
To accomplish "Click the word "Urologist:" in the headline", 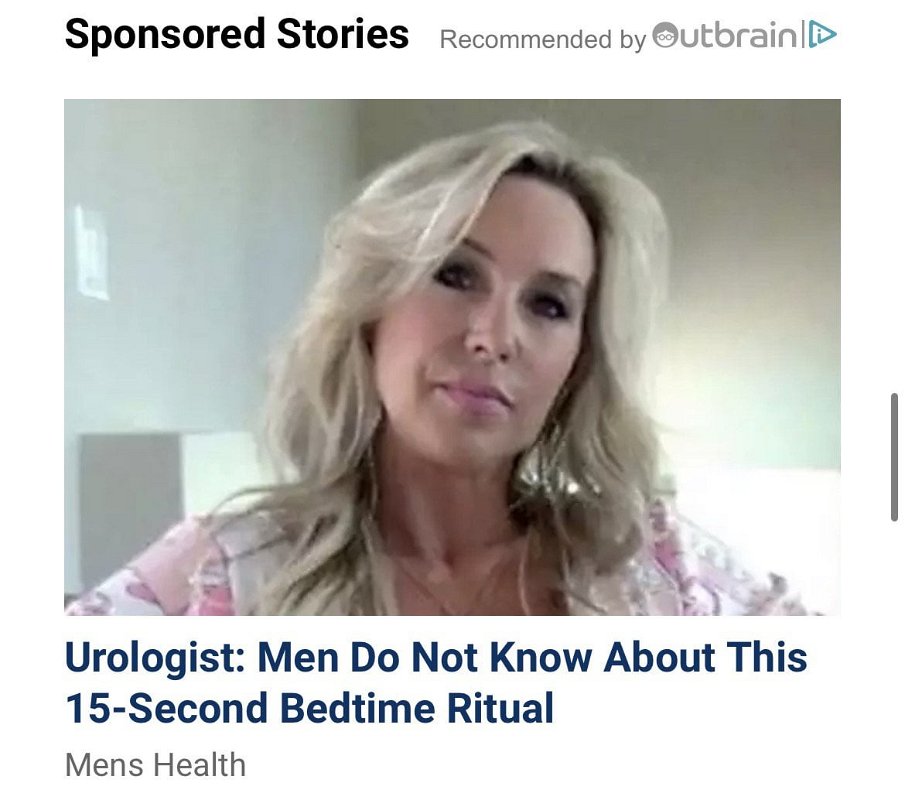I will pos(156,658).
